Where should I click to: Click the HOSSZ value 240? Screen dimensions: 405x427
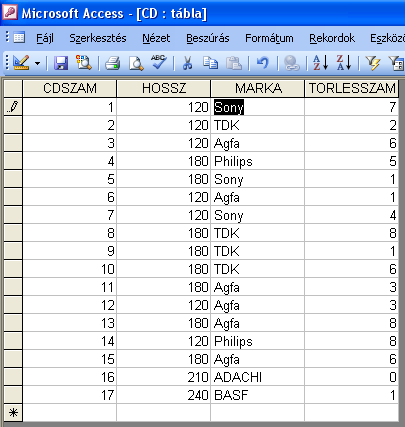tap(164, 395)
